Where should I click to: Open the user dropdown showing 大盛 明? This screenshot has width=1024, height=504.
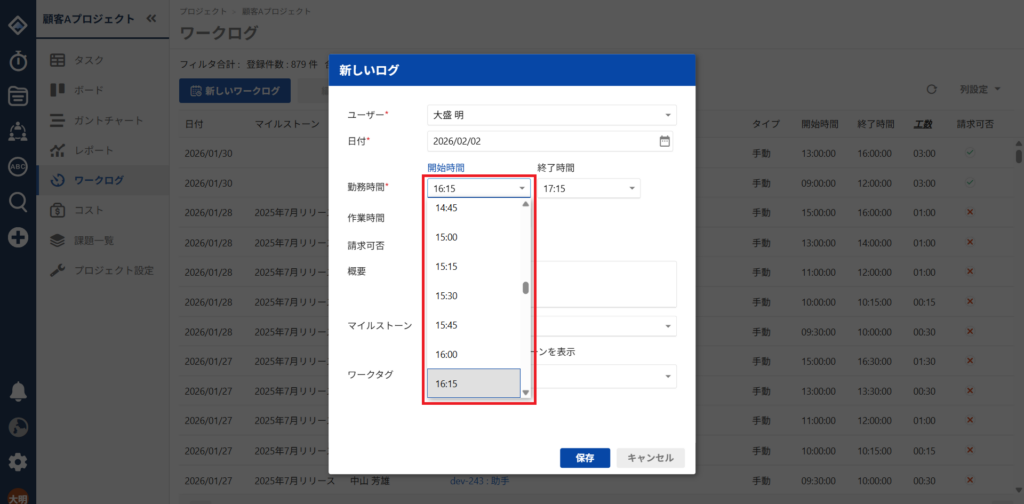tap(551, 115)
